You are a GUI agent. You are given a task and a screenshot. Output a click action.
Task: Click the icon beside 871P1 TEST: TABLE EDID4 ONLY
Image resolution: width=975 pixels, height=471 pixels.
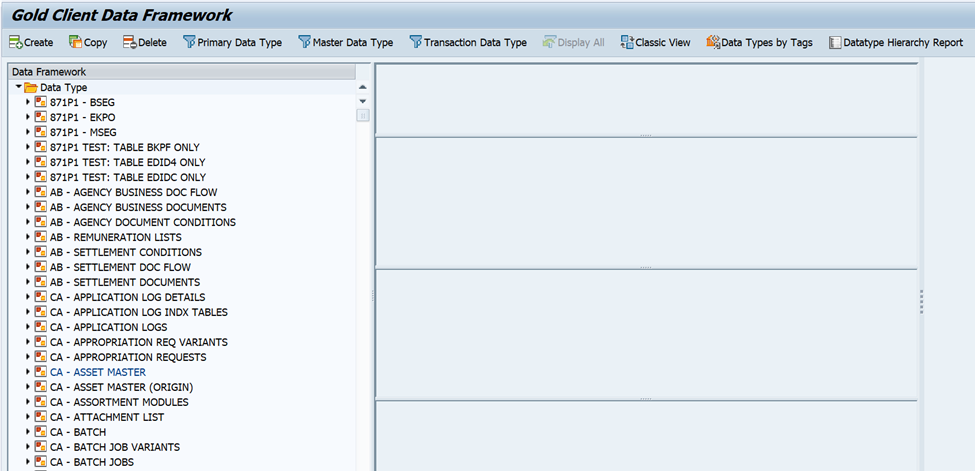pyautogui.click(x=40, y=162)
